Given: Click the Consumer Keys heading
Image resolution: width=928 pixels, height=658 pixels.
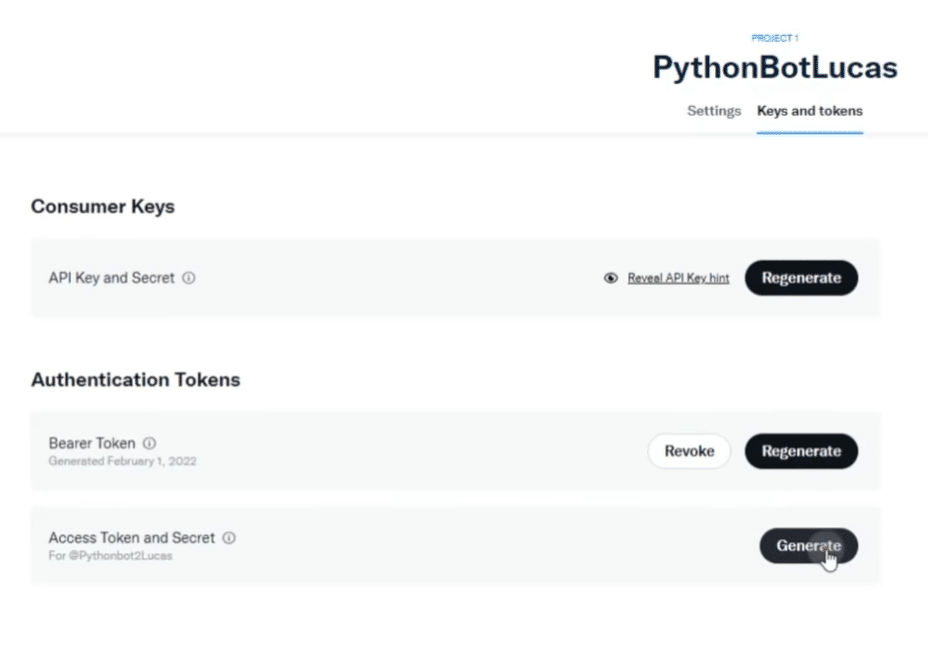Looking at the screenshot, I should point(103,207).
